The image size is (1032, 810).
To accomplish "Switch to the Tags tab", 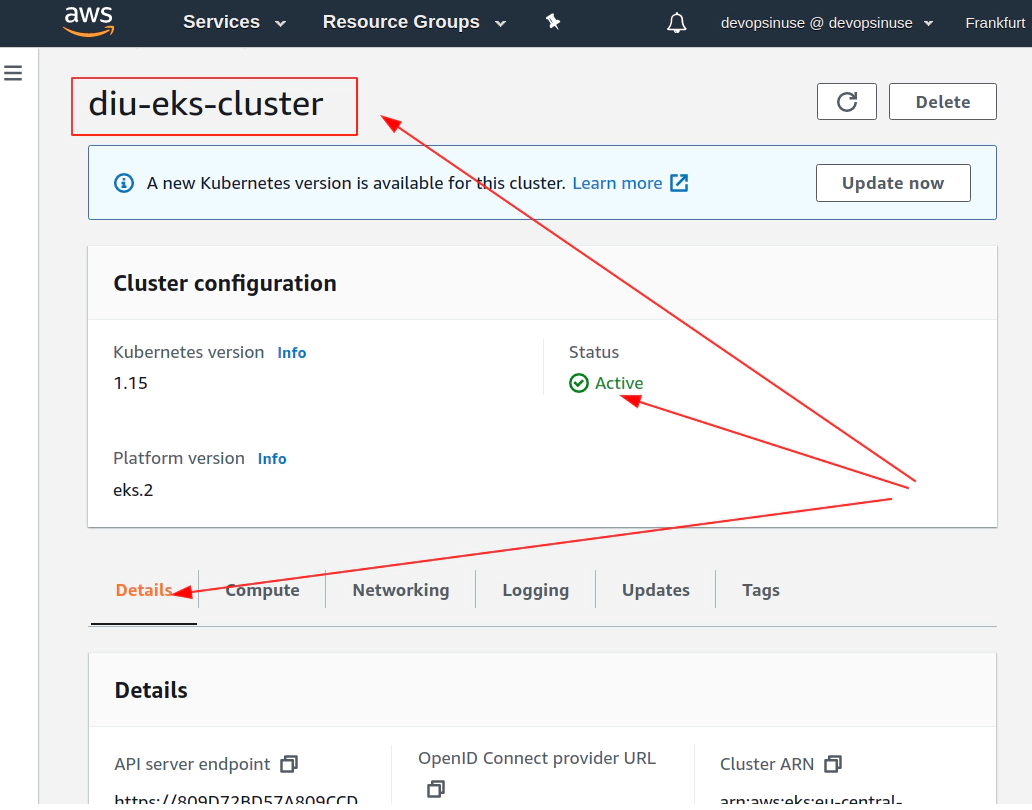I will tap(761, 590).
